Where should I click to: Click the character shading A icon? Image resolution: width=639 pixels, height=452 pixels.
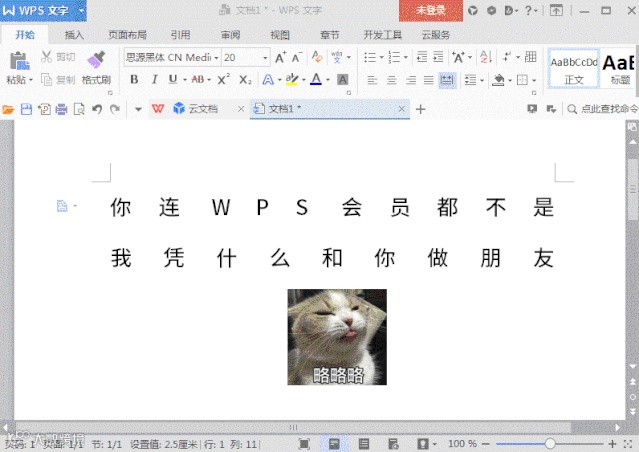click(x=342, y=79)
